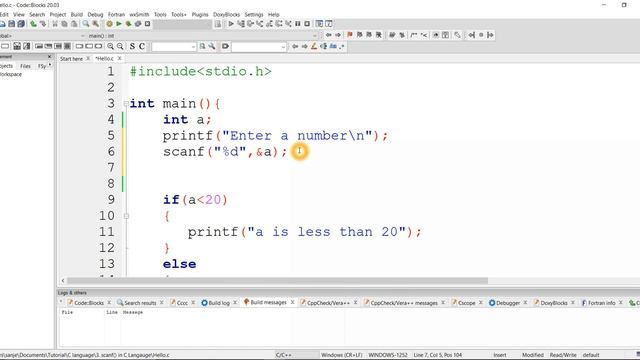
Task: Click the Rebuild icon
Action: pyautogui.click(x=138, y=24)
